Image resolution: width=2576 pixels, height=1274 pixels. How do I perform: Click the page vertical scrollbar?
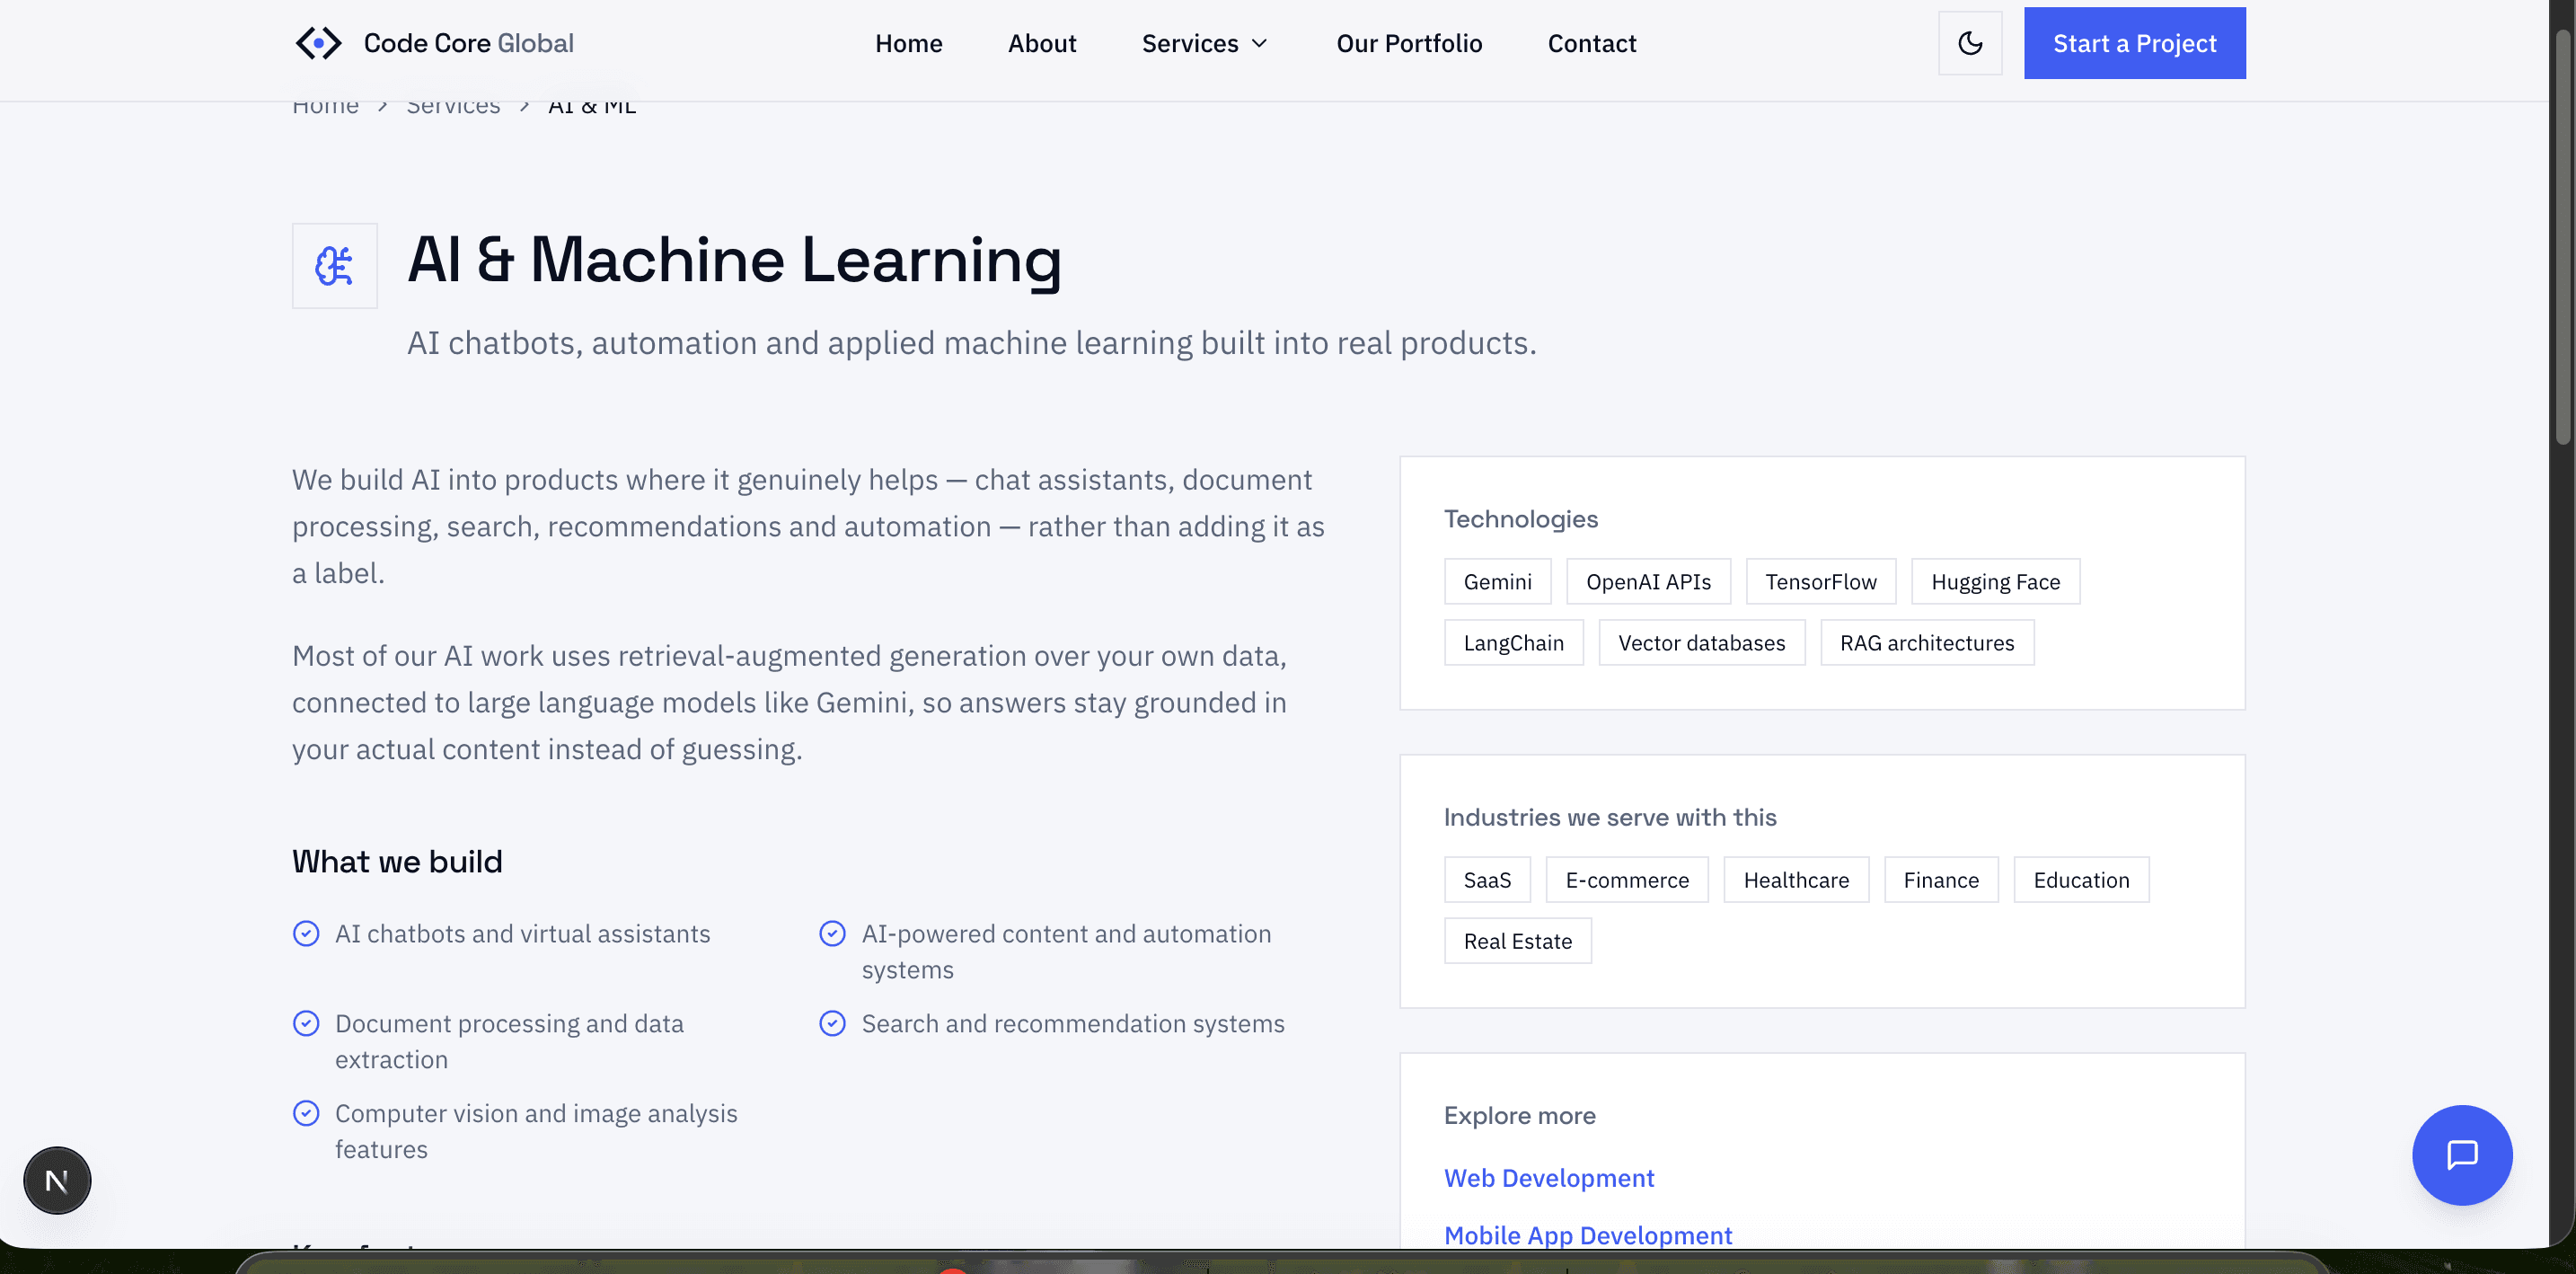pyautogui.click(x=2562, y=235)
